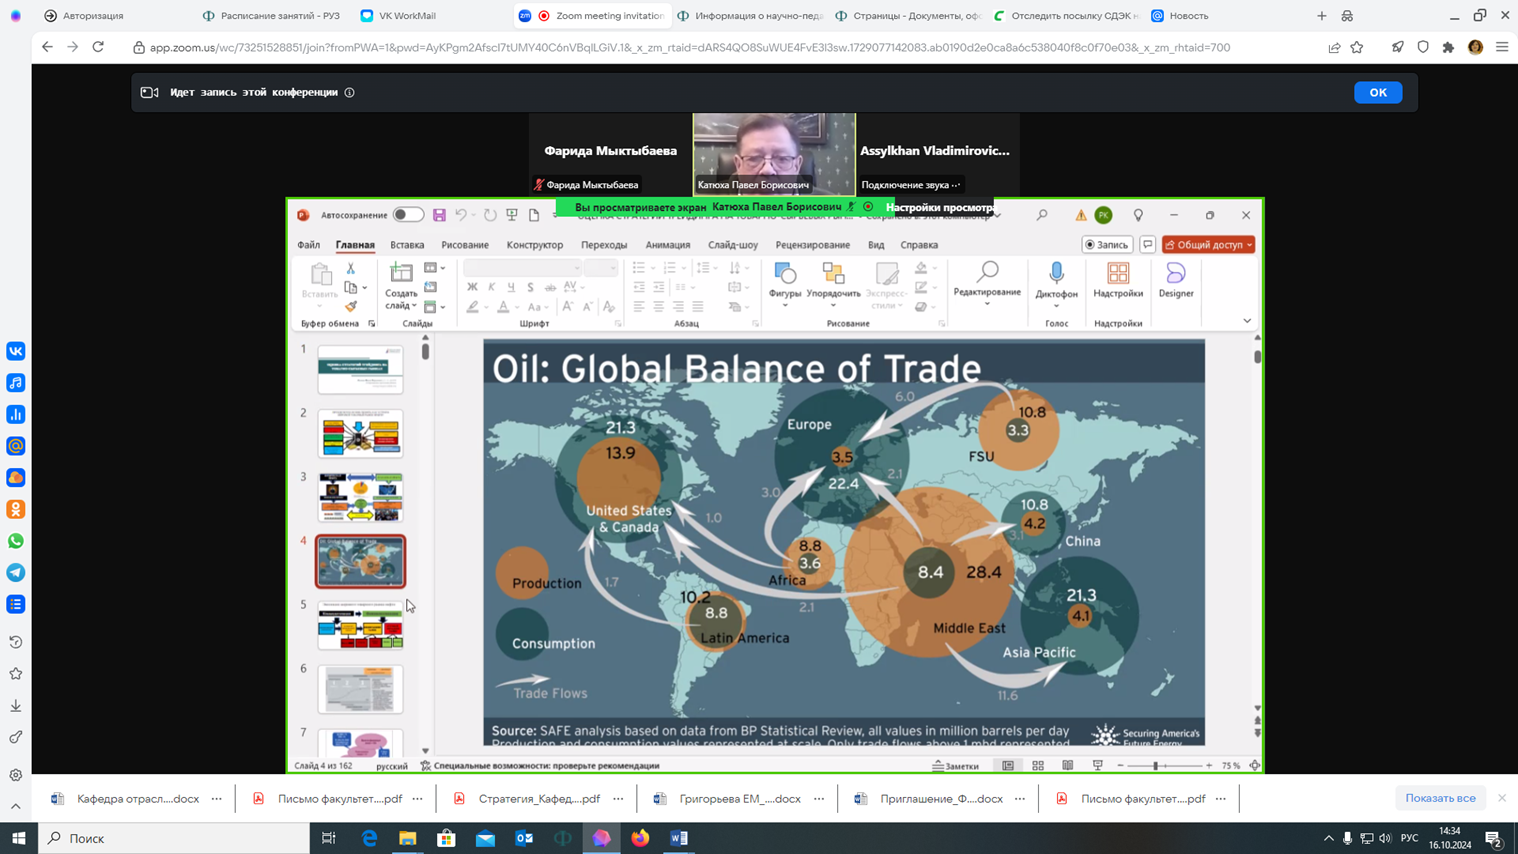This screenshot has width=1518, height=854.
Task: Click the Cut scissors icon
Action: 351,269
